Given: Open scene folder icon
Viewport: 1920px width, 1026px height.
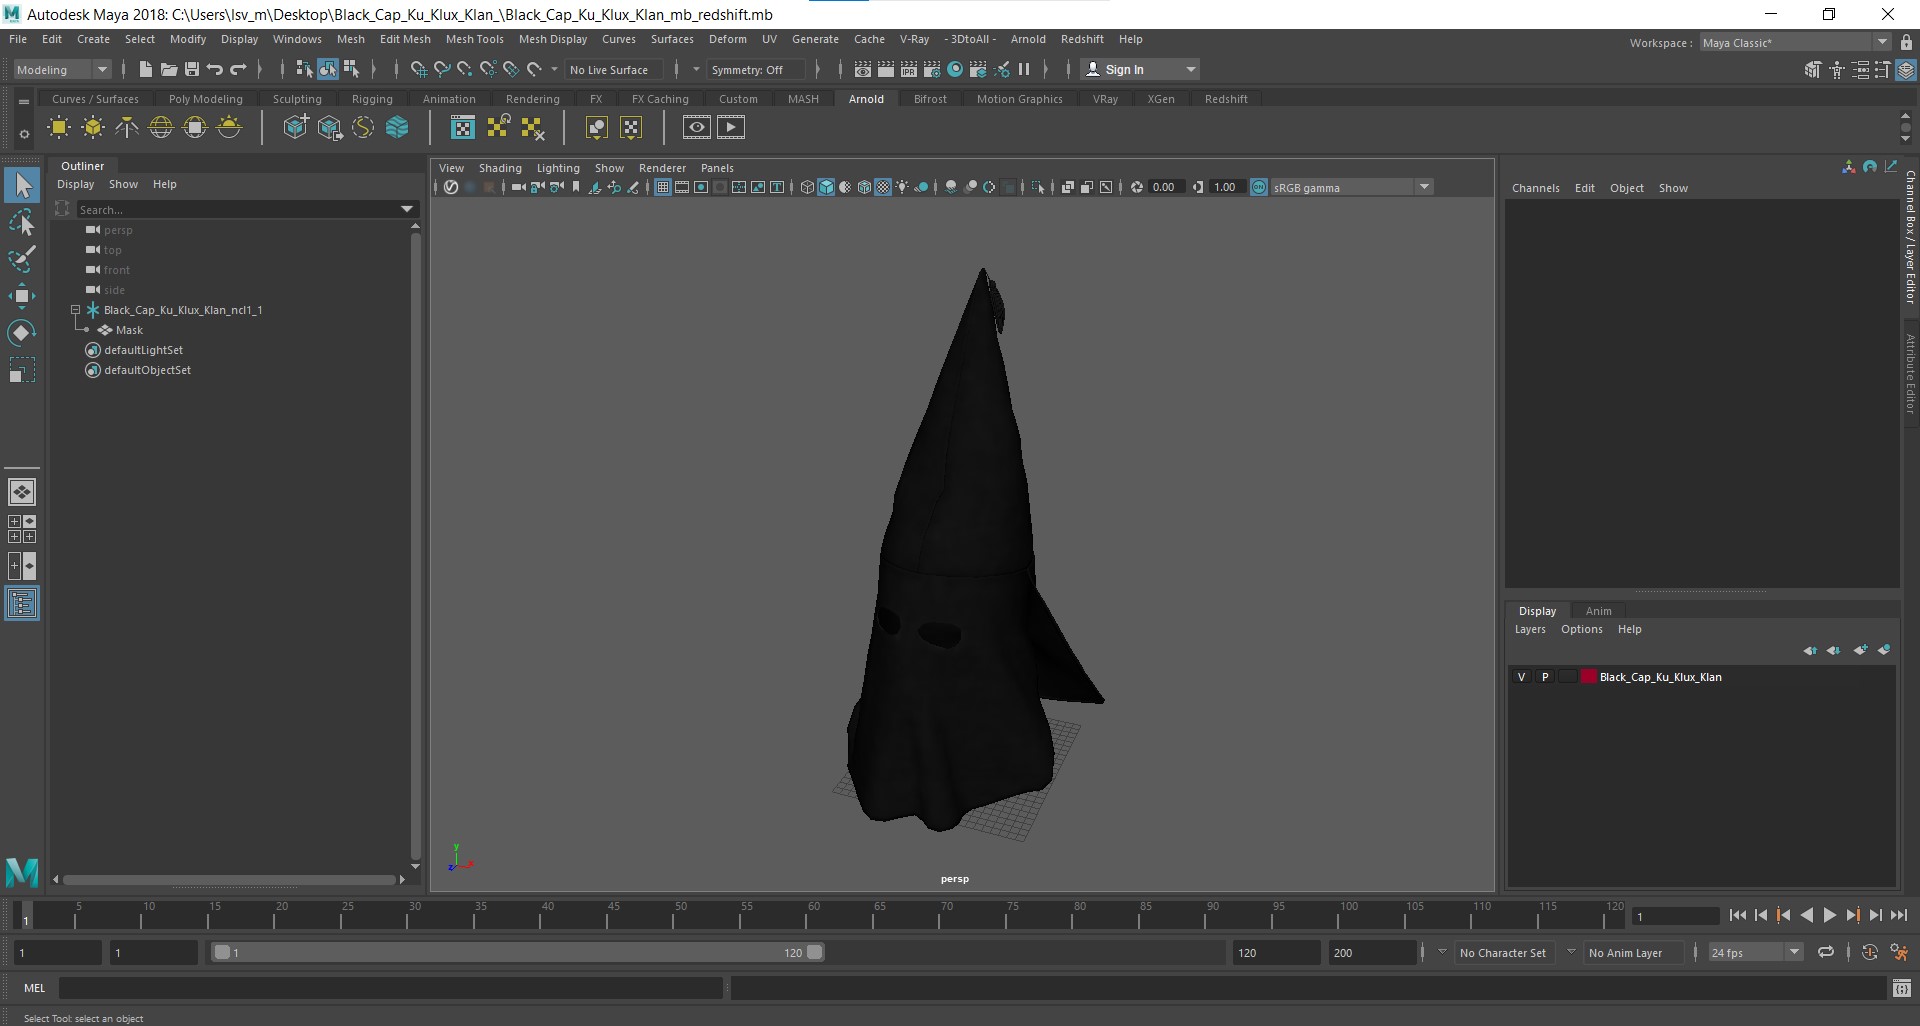Looking at the screenshot, I should tap(168, 69).
